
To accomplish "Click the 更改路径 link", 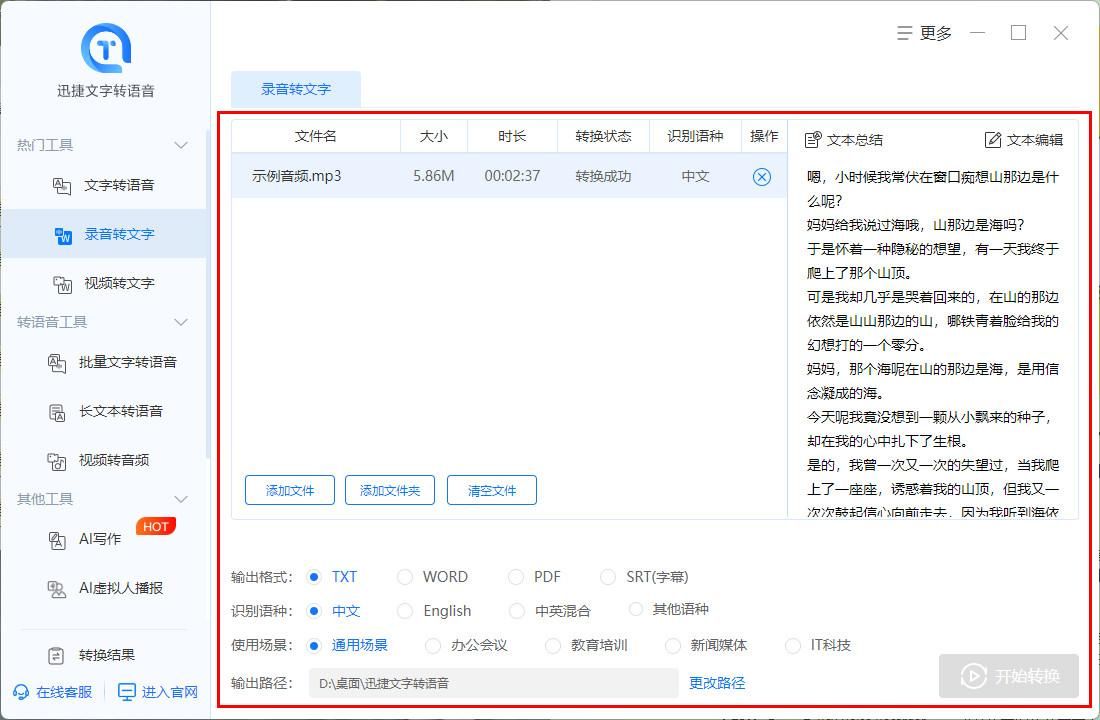I will [x=717, y=683].
